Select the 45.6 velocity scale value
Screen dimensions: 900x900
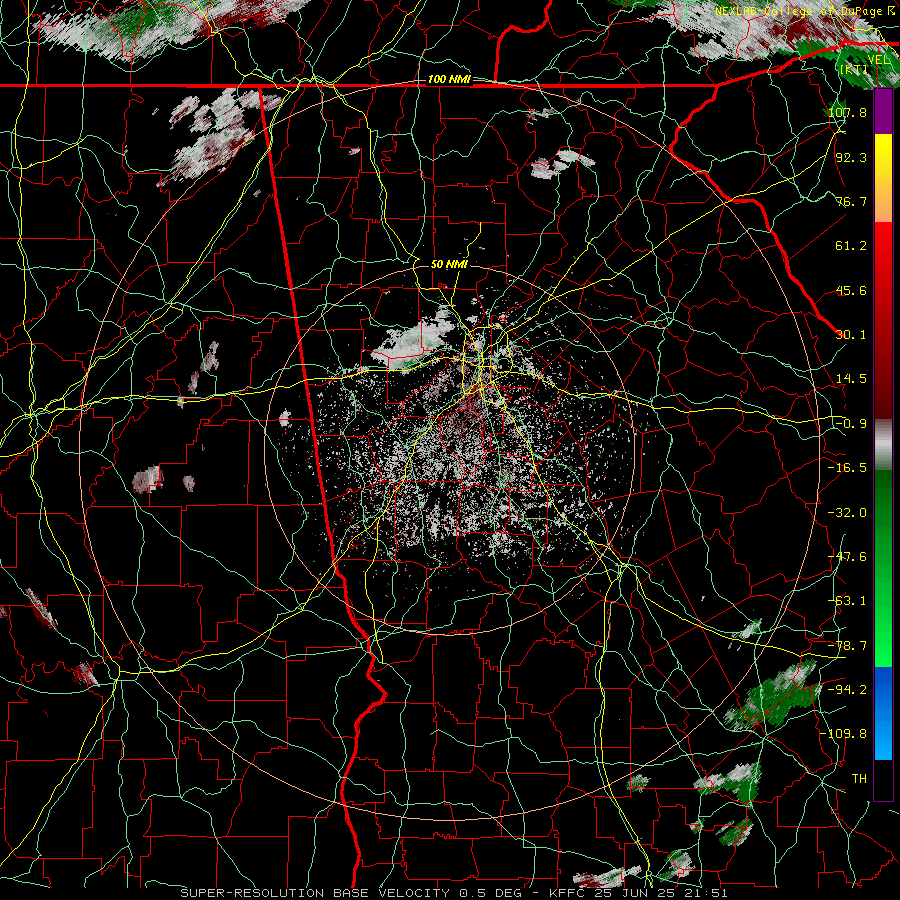[x=851, y=290]
